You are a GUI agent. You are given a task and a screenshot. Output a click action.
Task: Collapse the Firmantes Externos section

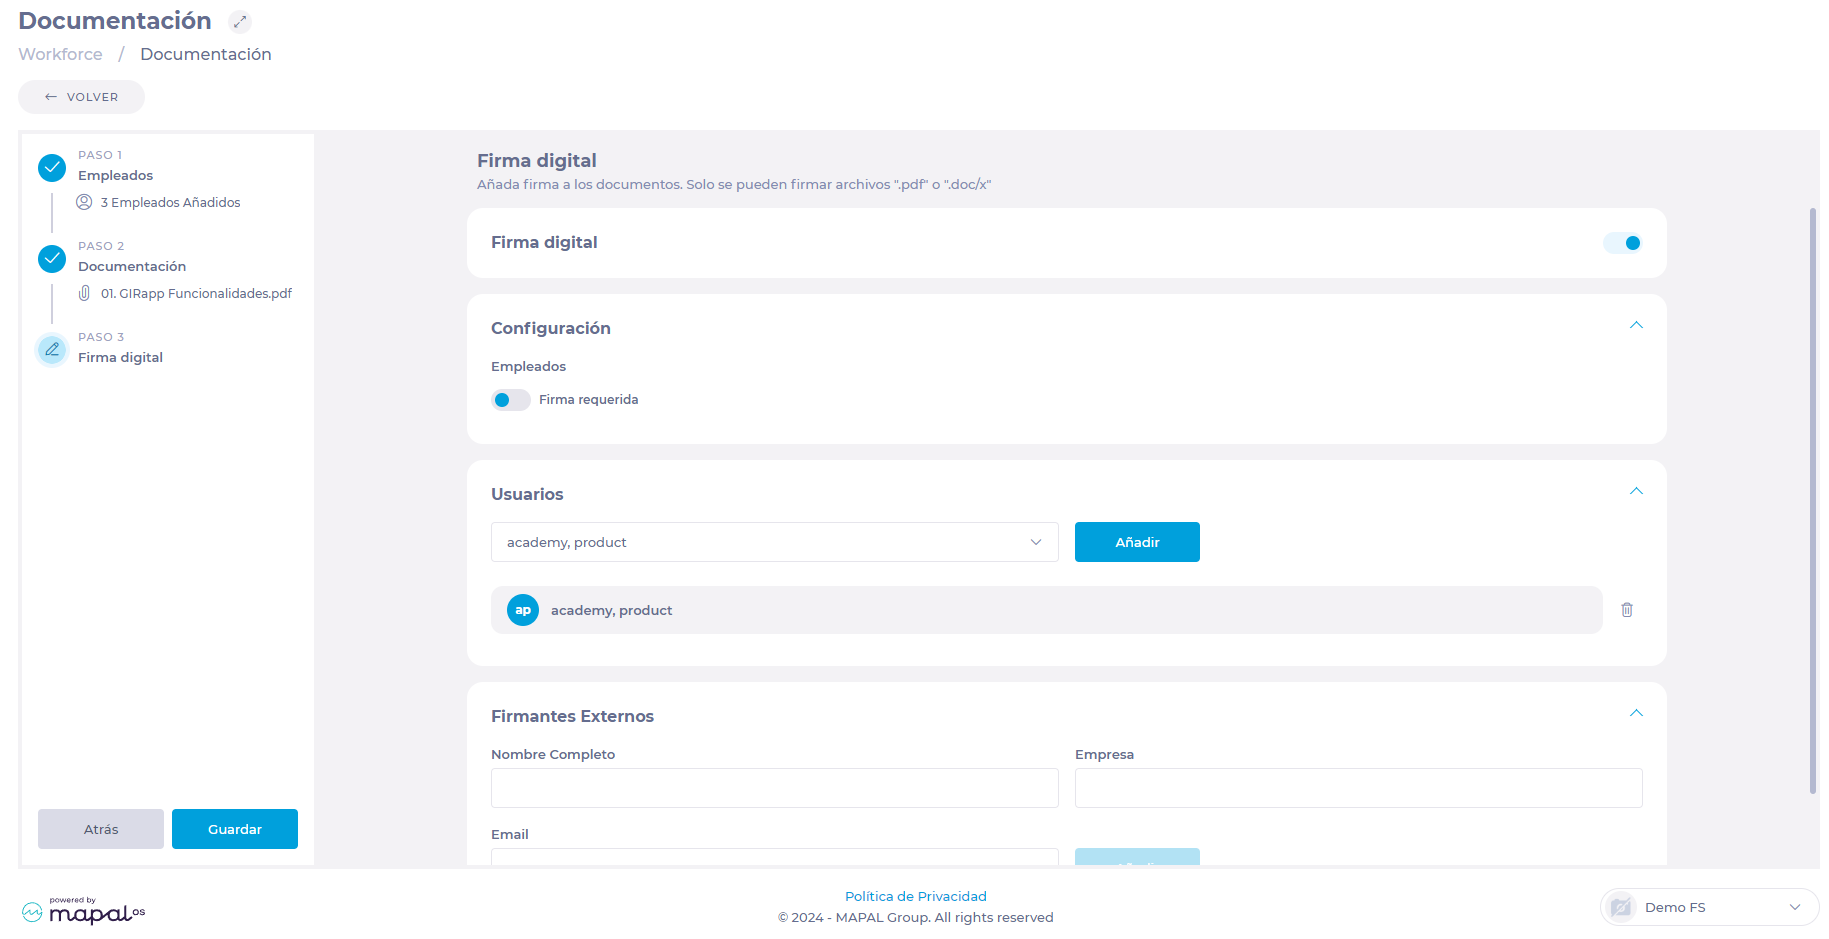pos(1636,714)
